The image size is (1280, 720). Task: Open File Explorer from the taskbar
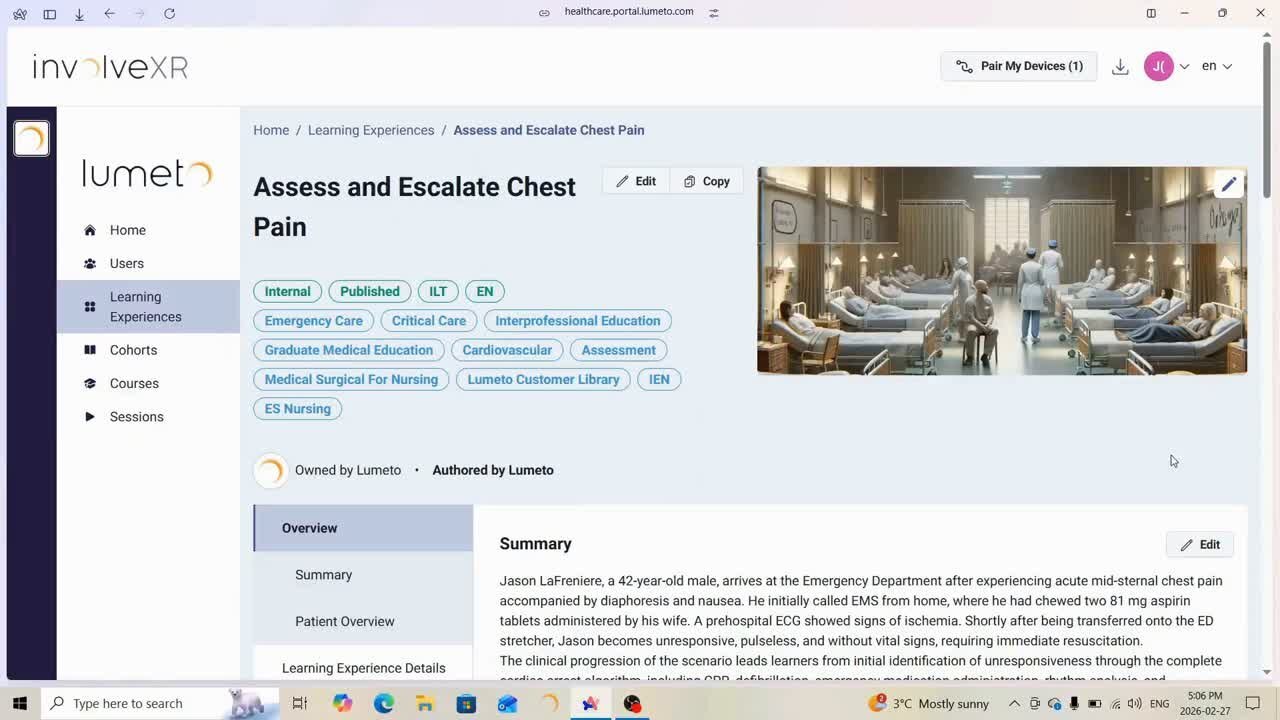[x=425, y=703]
